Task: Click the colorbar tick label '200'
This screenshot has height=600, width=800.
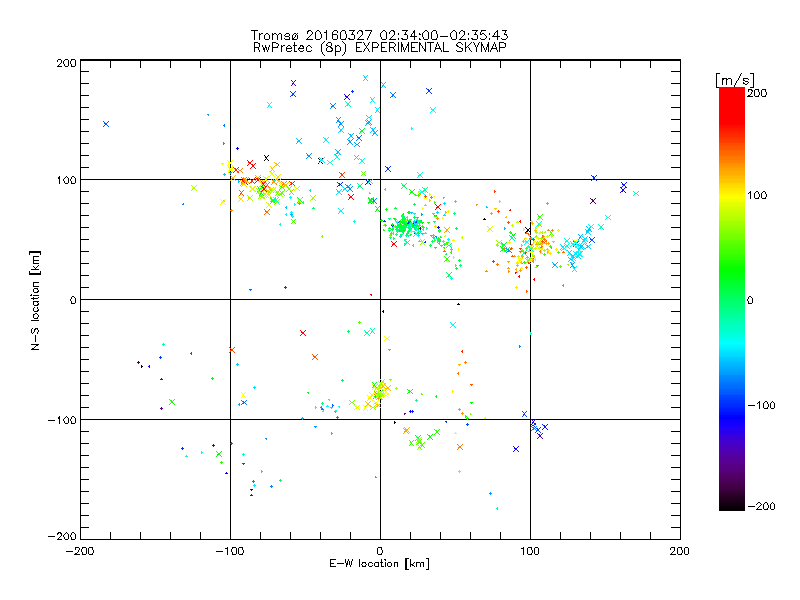Action: 757,93
